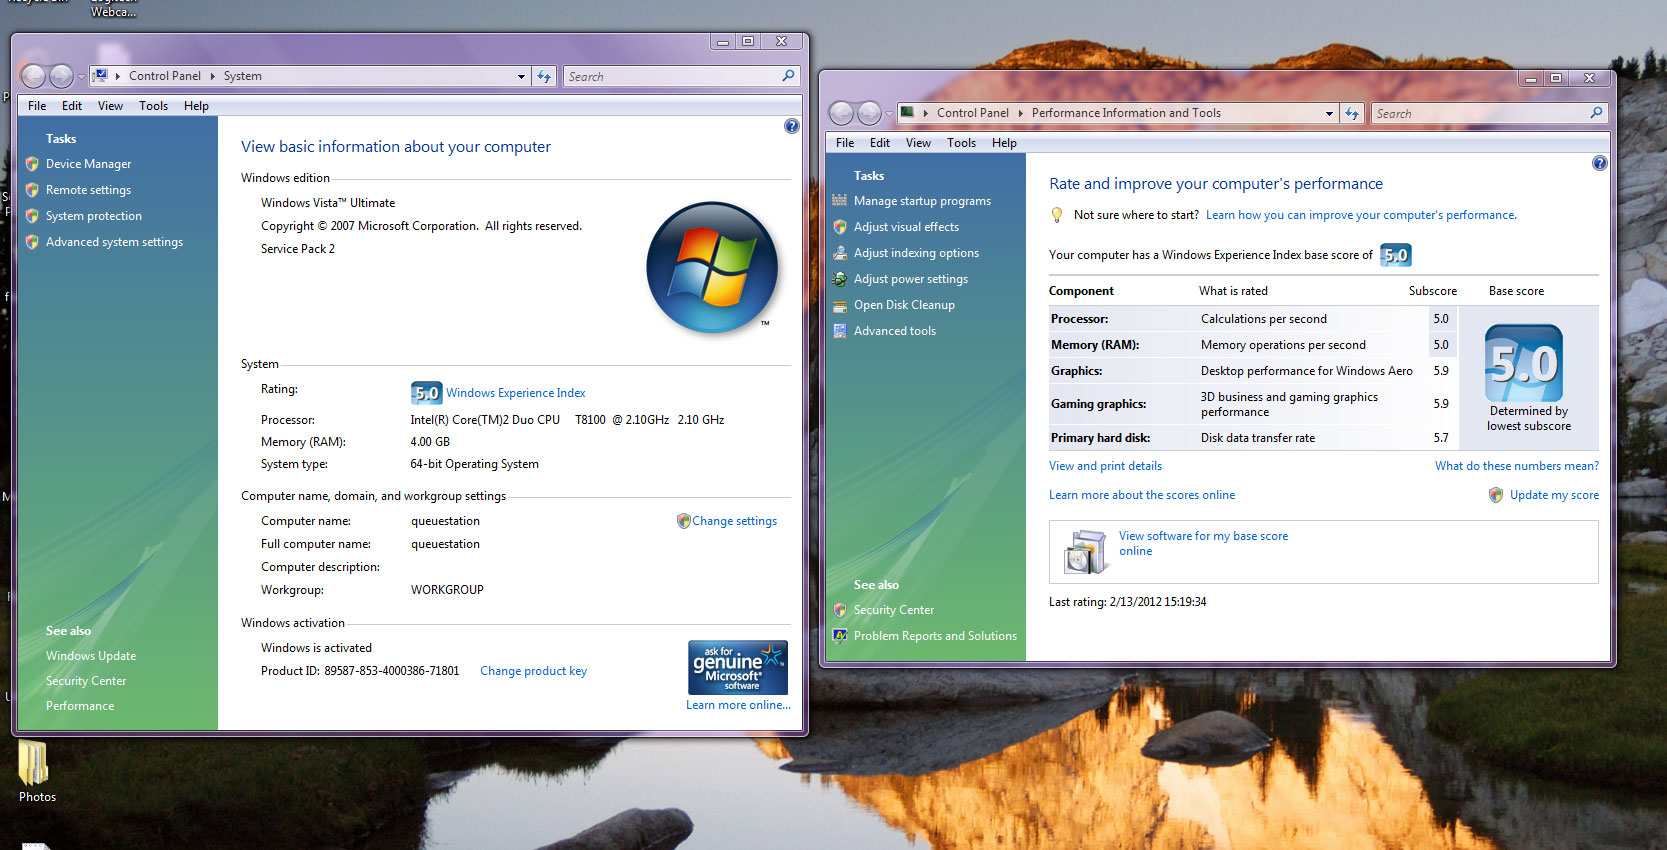Click Open Disk Cleanup icon

[840, 305]
